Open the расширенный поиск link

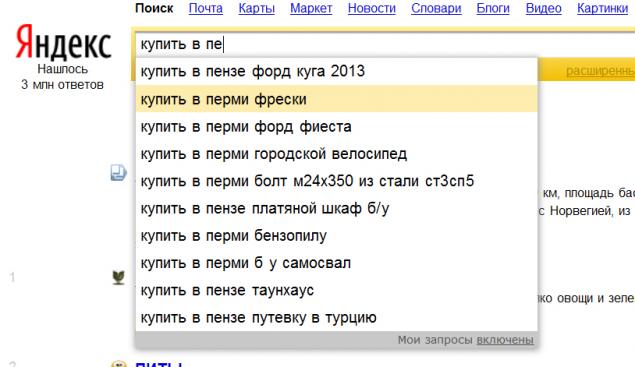point(600,71)
